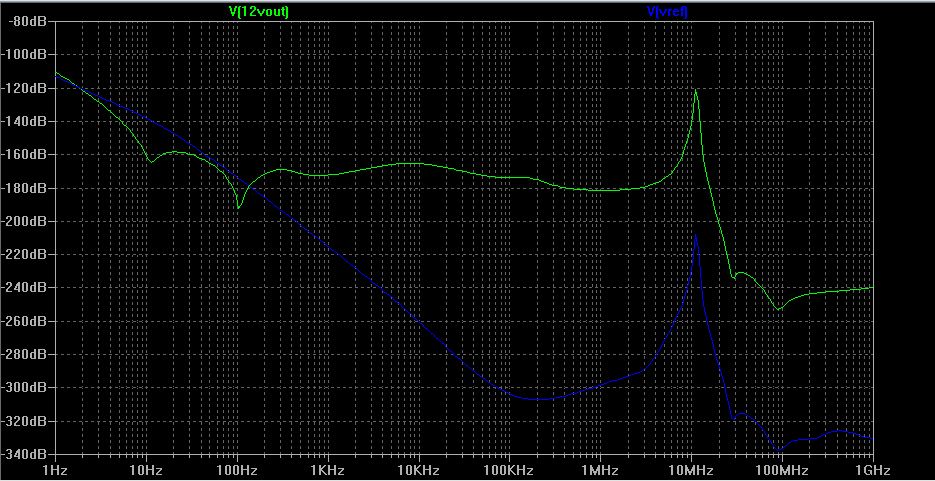935x481 pixels.
Task: Click the 1Hz frequency label
Action: pos(55,471)
